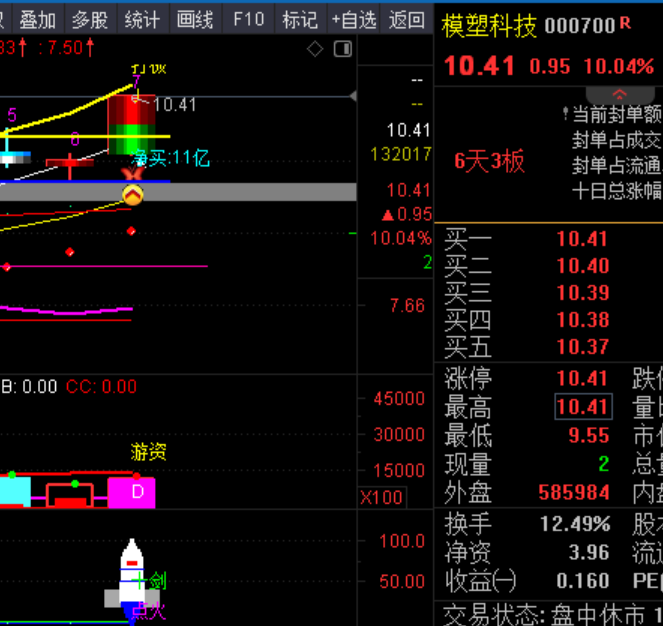Open the F10 company info page

(x=248, y=19)
